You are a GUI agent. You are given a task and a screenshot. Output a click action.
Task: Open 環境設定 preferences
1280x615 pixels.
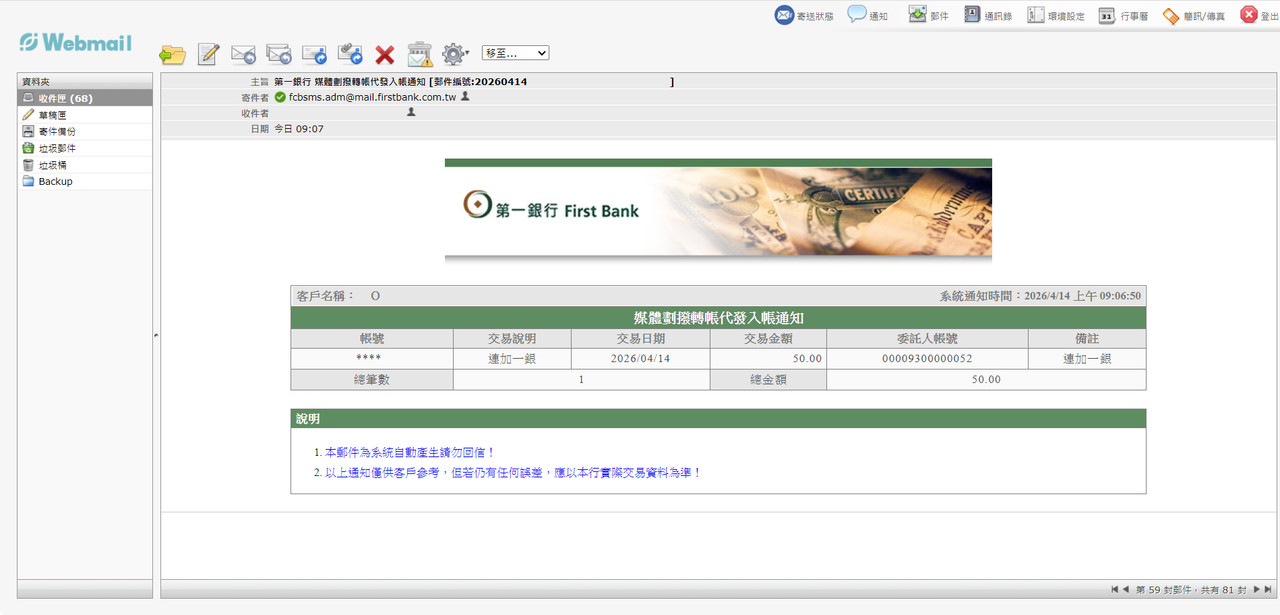click(1056, 15)
